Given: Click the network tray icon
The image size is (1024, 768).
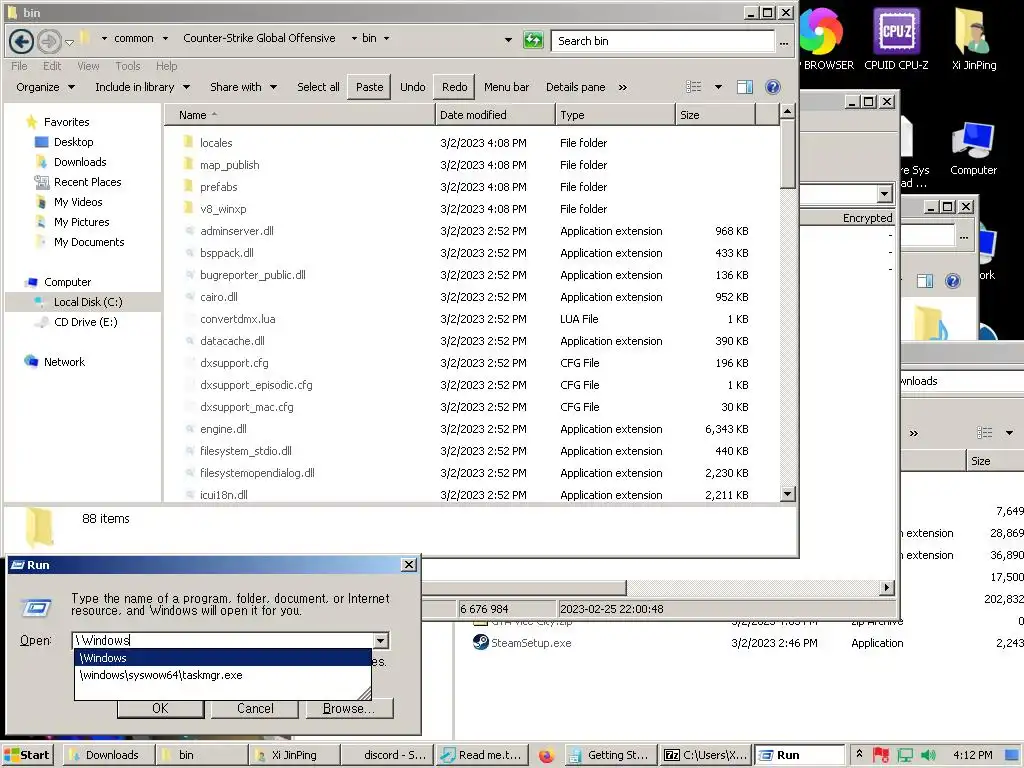Looking at the screenshot, I should [x=905, y=755].
